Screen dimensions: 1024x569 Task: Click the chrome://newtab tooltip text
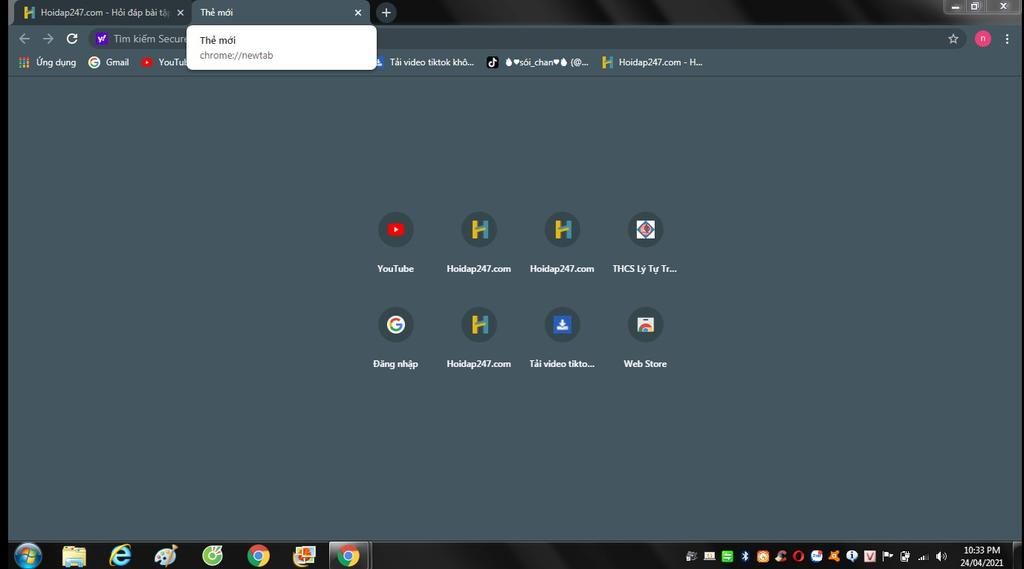pyautogui.click(x=236, y=56)
